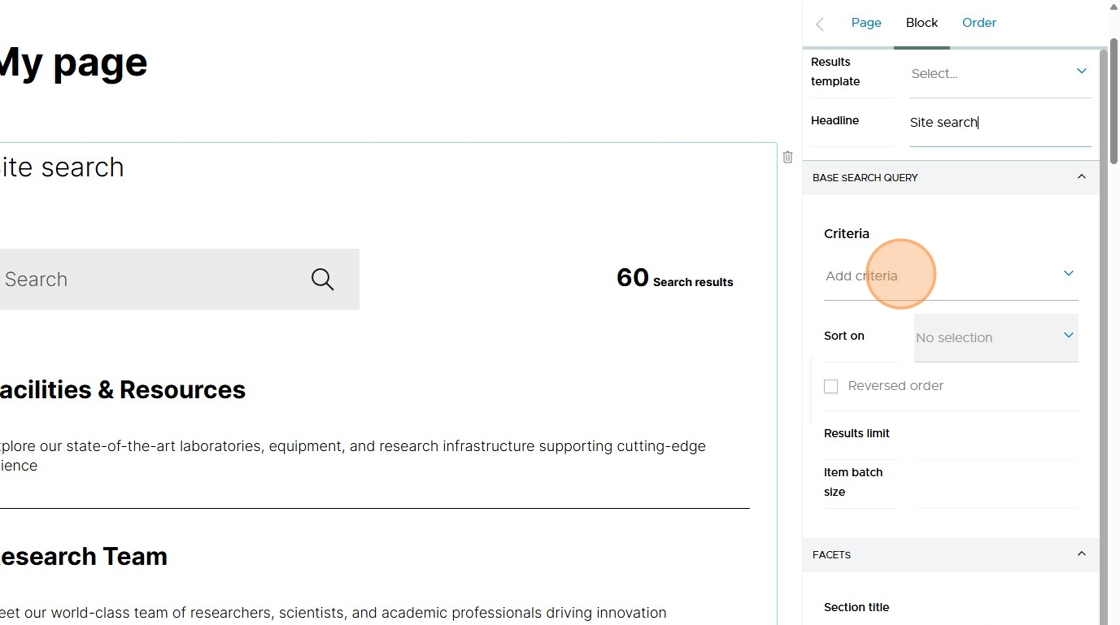This screenshot has height=625, width=1120.
Task: Click the Results limit field
Action: coord(996,434)
